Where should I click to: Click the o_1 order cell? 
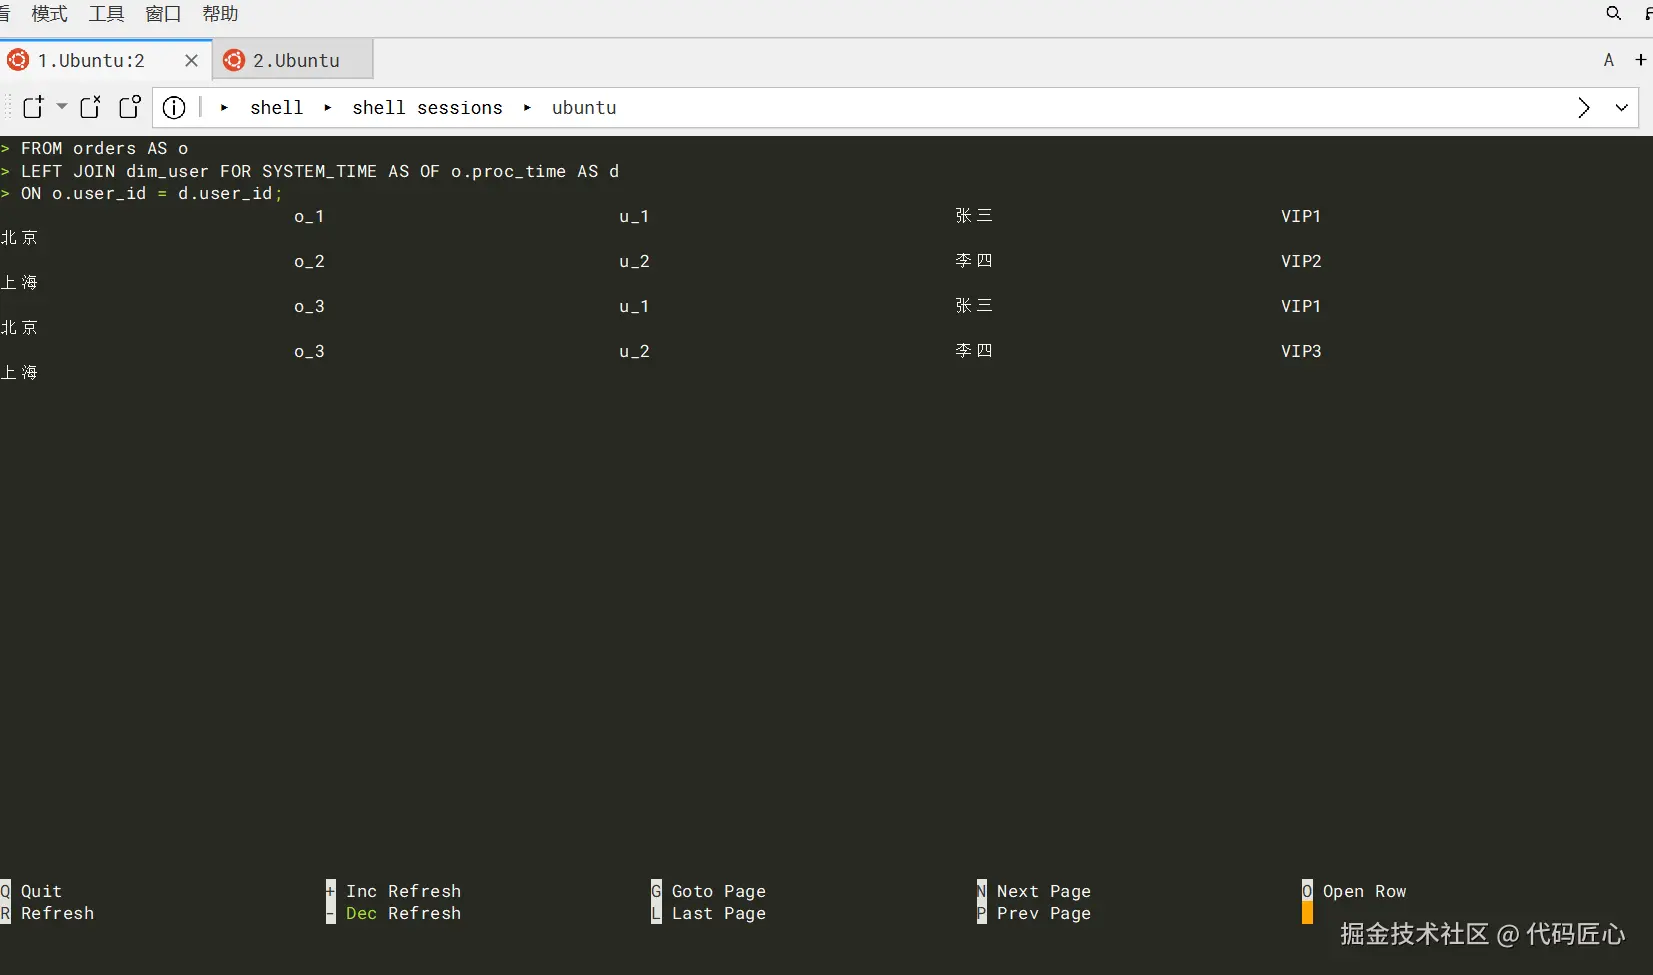(309, 216)
